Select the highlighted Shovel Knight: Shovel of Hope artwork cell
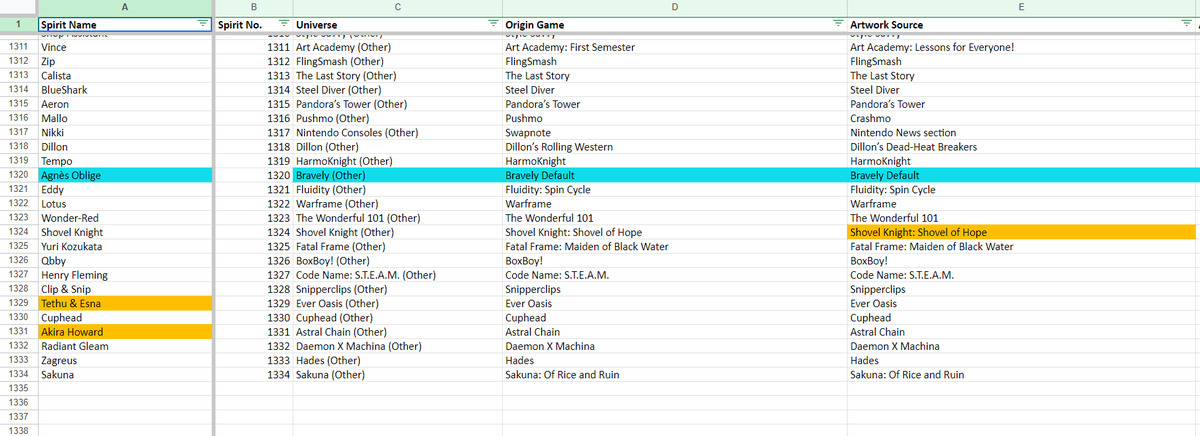1200x436 pixels. tap(1021, 232)
